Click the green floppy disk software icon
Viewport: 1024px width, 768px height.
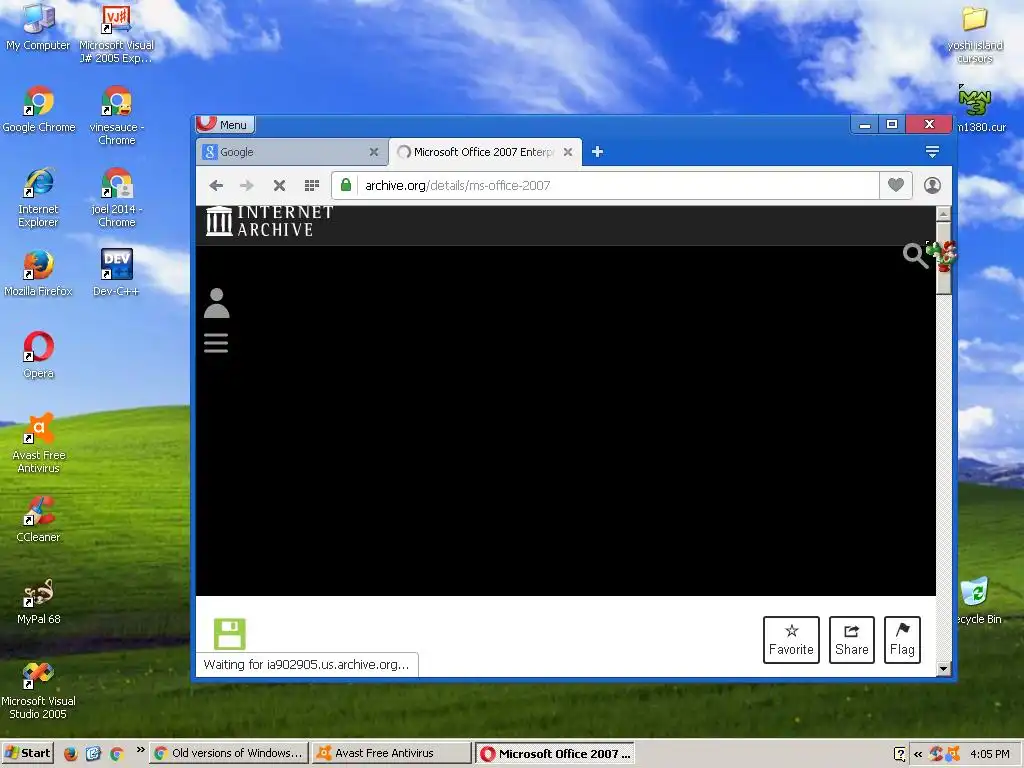coord(230,633)
